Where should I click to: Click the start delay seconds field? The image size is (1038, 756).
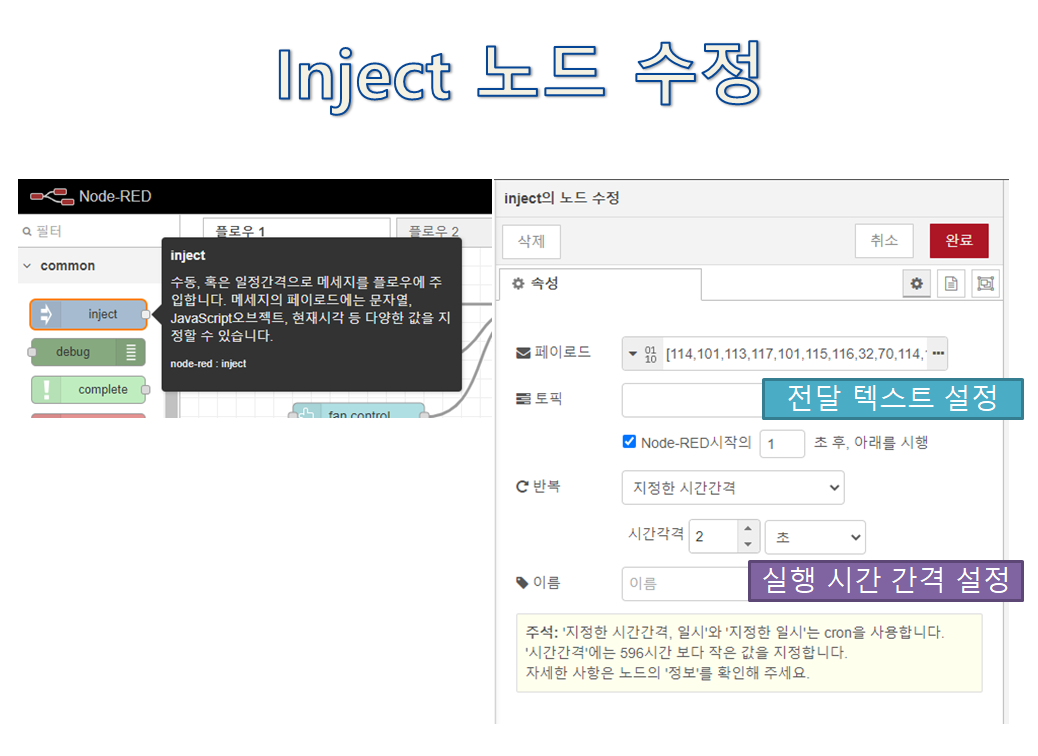pos(782,443)
